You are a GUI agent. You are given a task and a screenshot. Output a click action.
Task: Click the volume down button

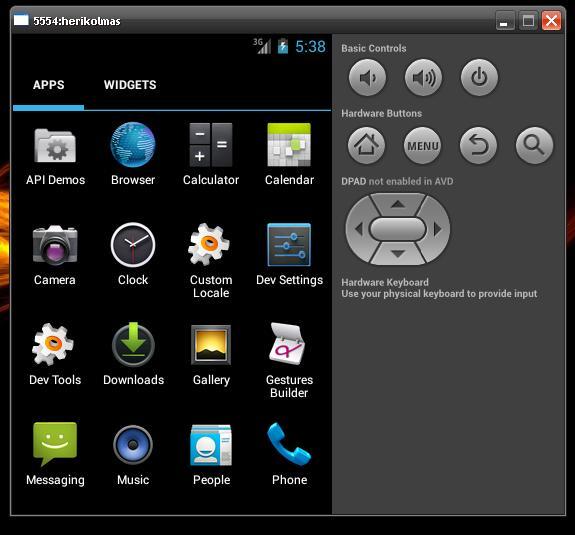coord(367,78)
